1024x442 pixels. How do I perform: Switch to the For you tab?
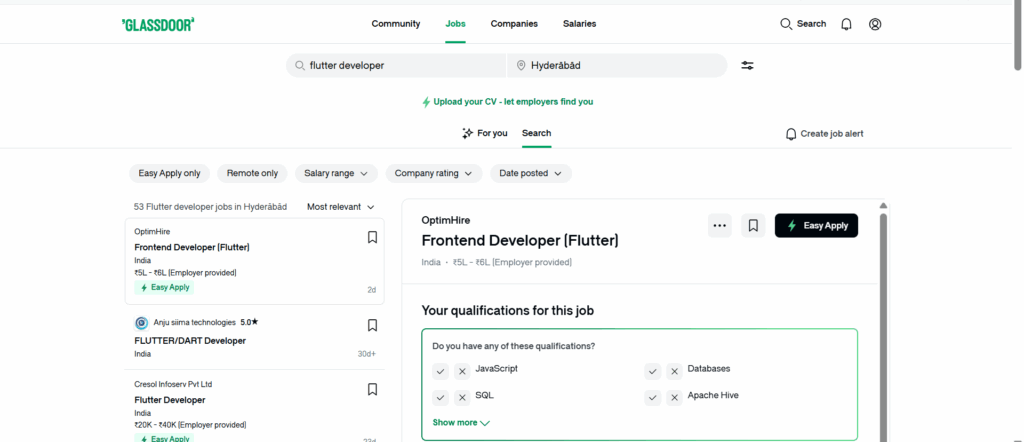[x=485, y=133]
